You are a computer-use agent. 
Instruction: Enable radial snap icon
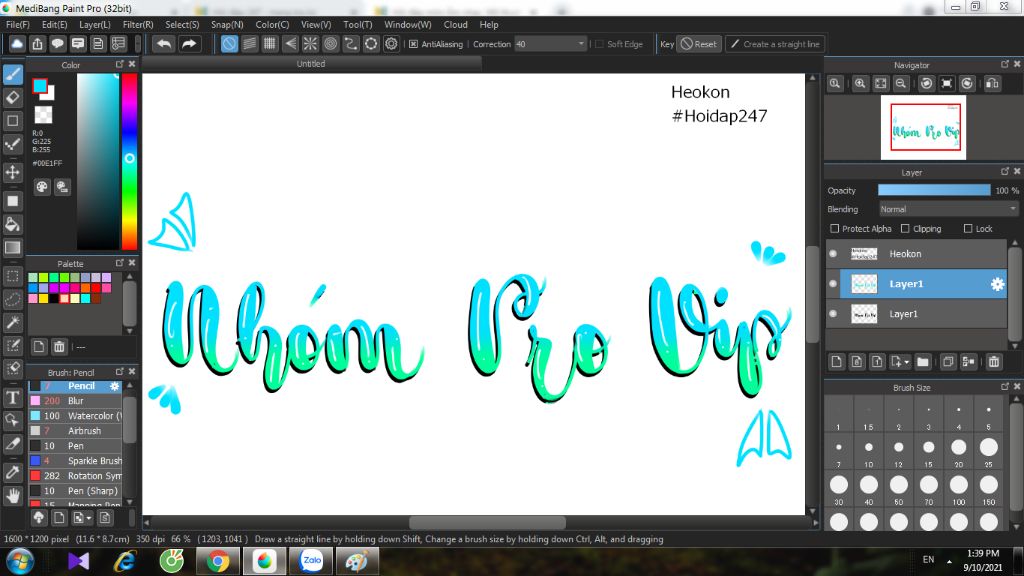(310, 44)
